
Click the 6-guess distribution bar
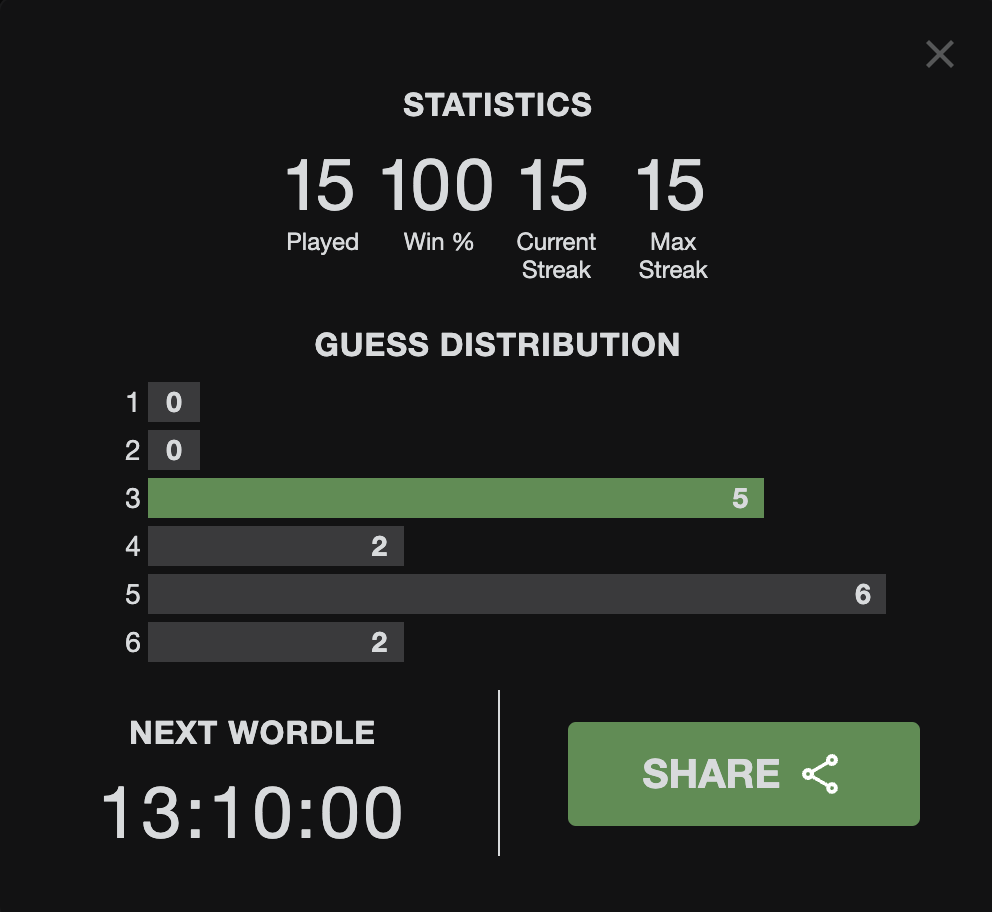[x=276, y=643]
